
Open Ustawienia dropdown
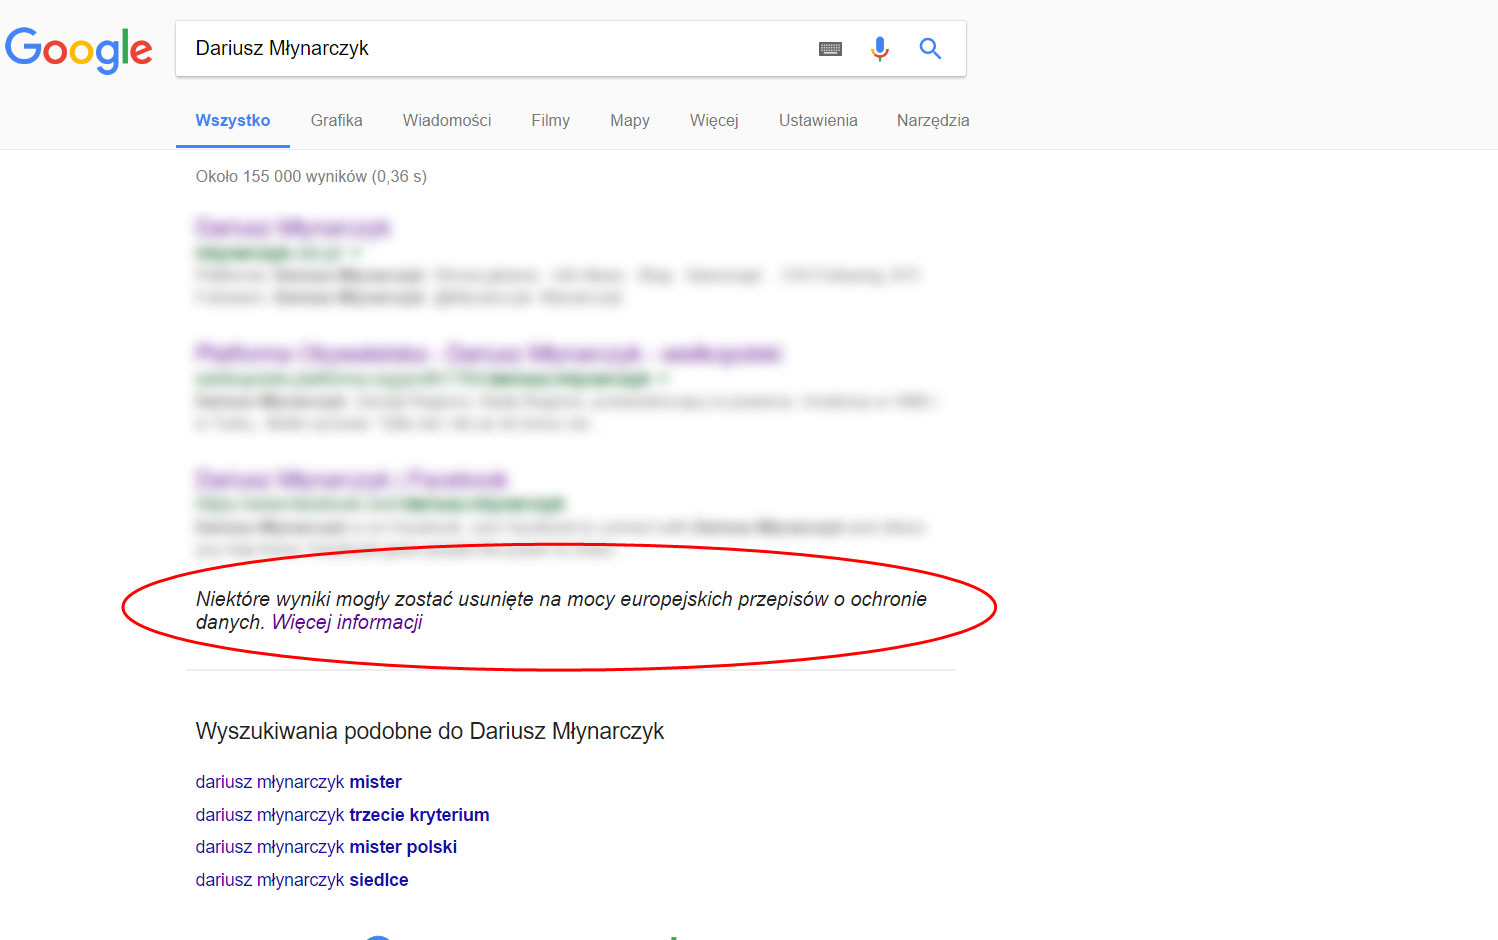point(818,120)
